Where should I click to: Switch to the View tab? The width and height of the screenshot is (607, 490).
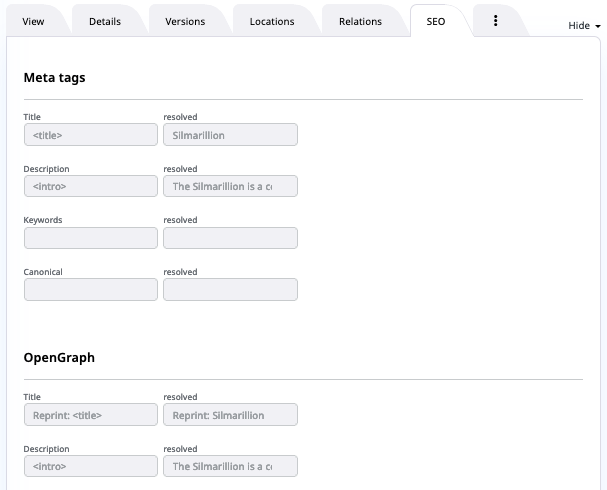[34, 22]
